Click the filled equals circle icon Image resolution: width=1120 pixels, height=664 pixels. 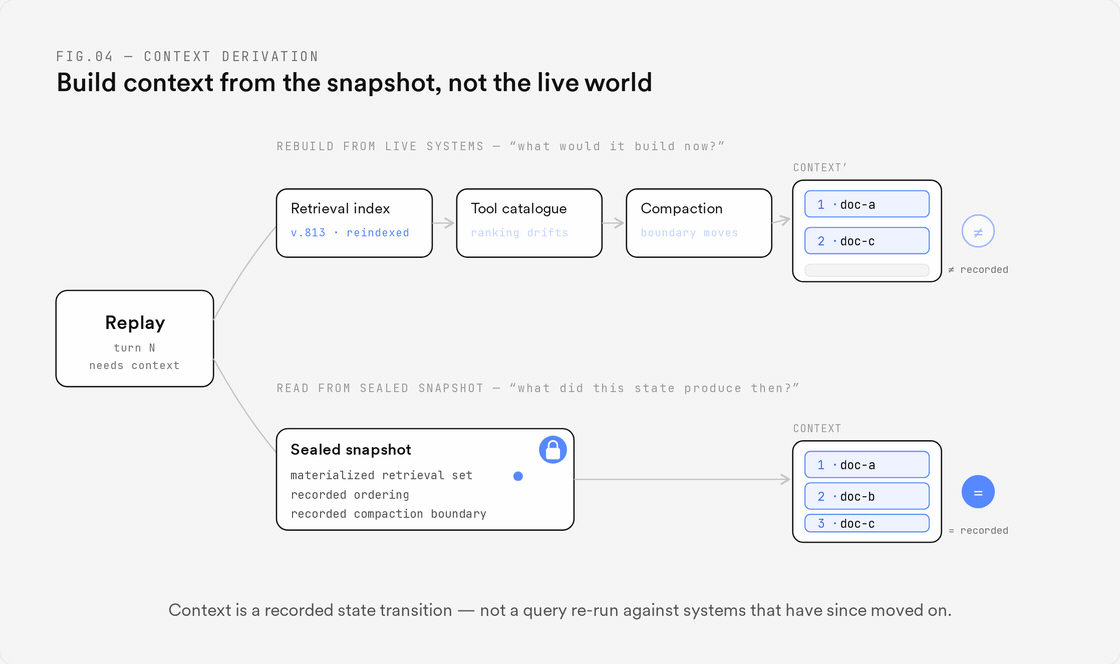click(978, 492)
